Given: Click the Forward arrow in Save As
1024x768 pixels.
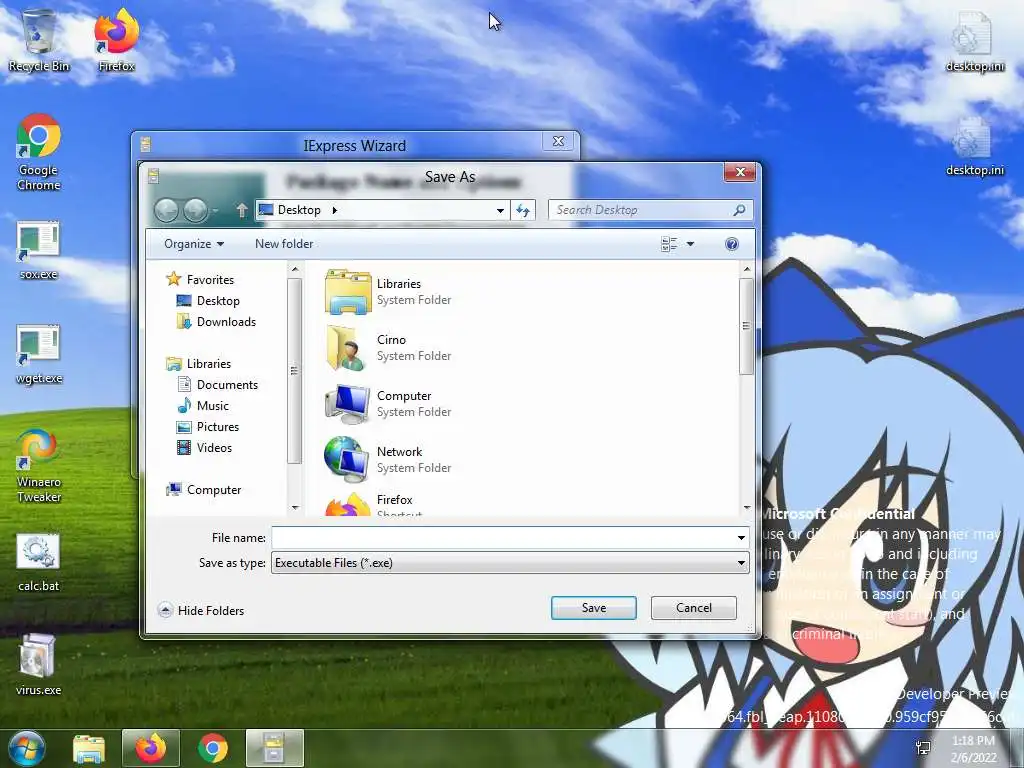Looking at the screenshot, I should (195, 210).
